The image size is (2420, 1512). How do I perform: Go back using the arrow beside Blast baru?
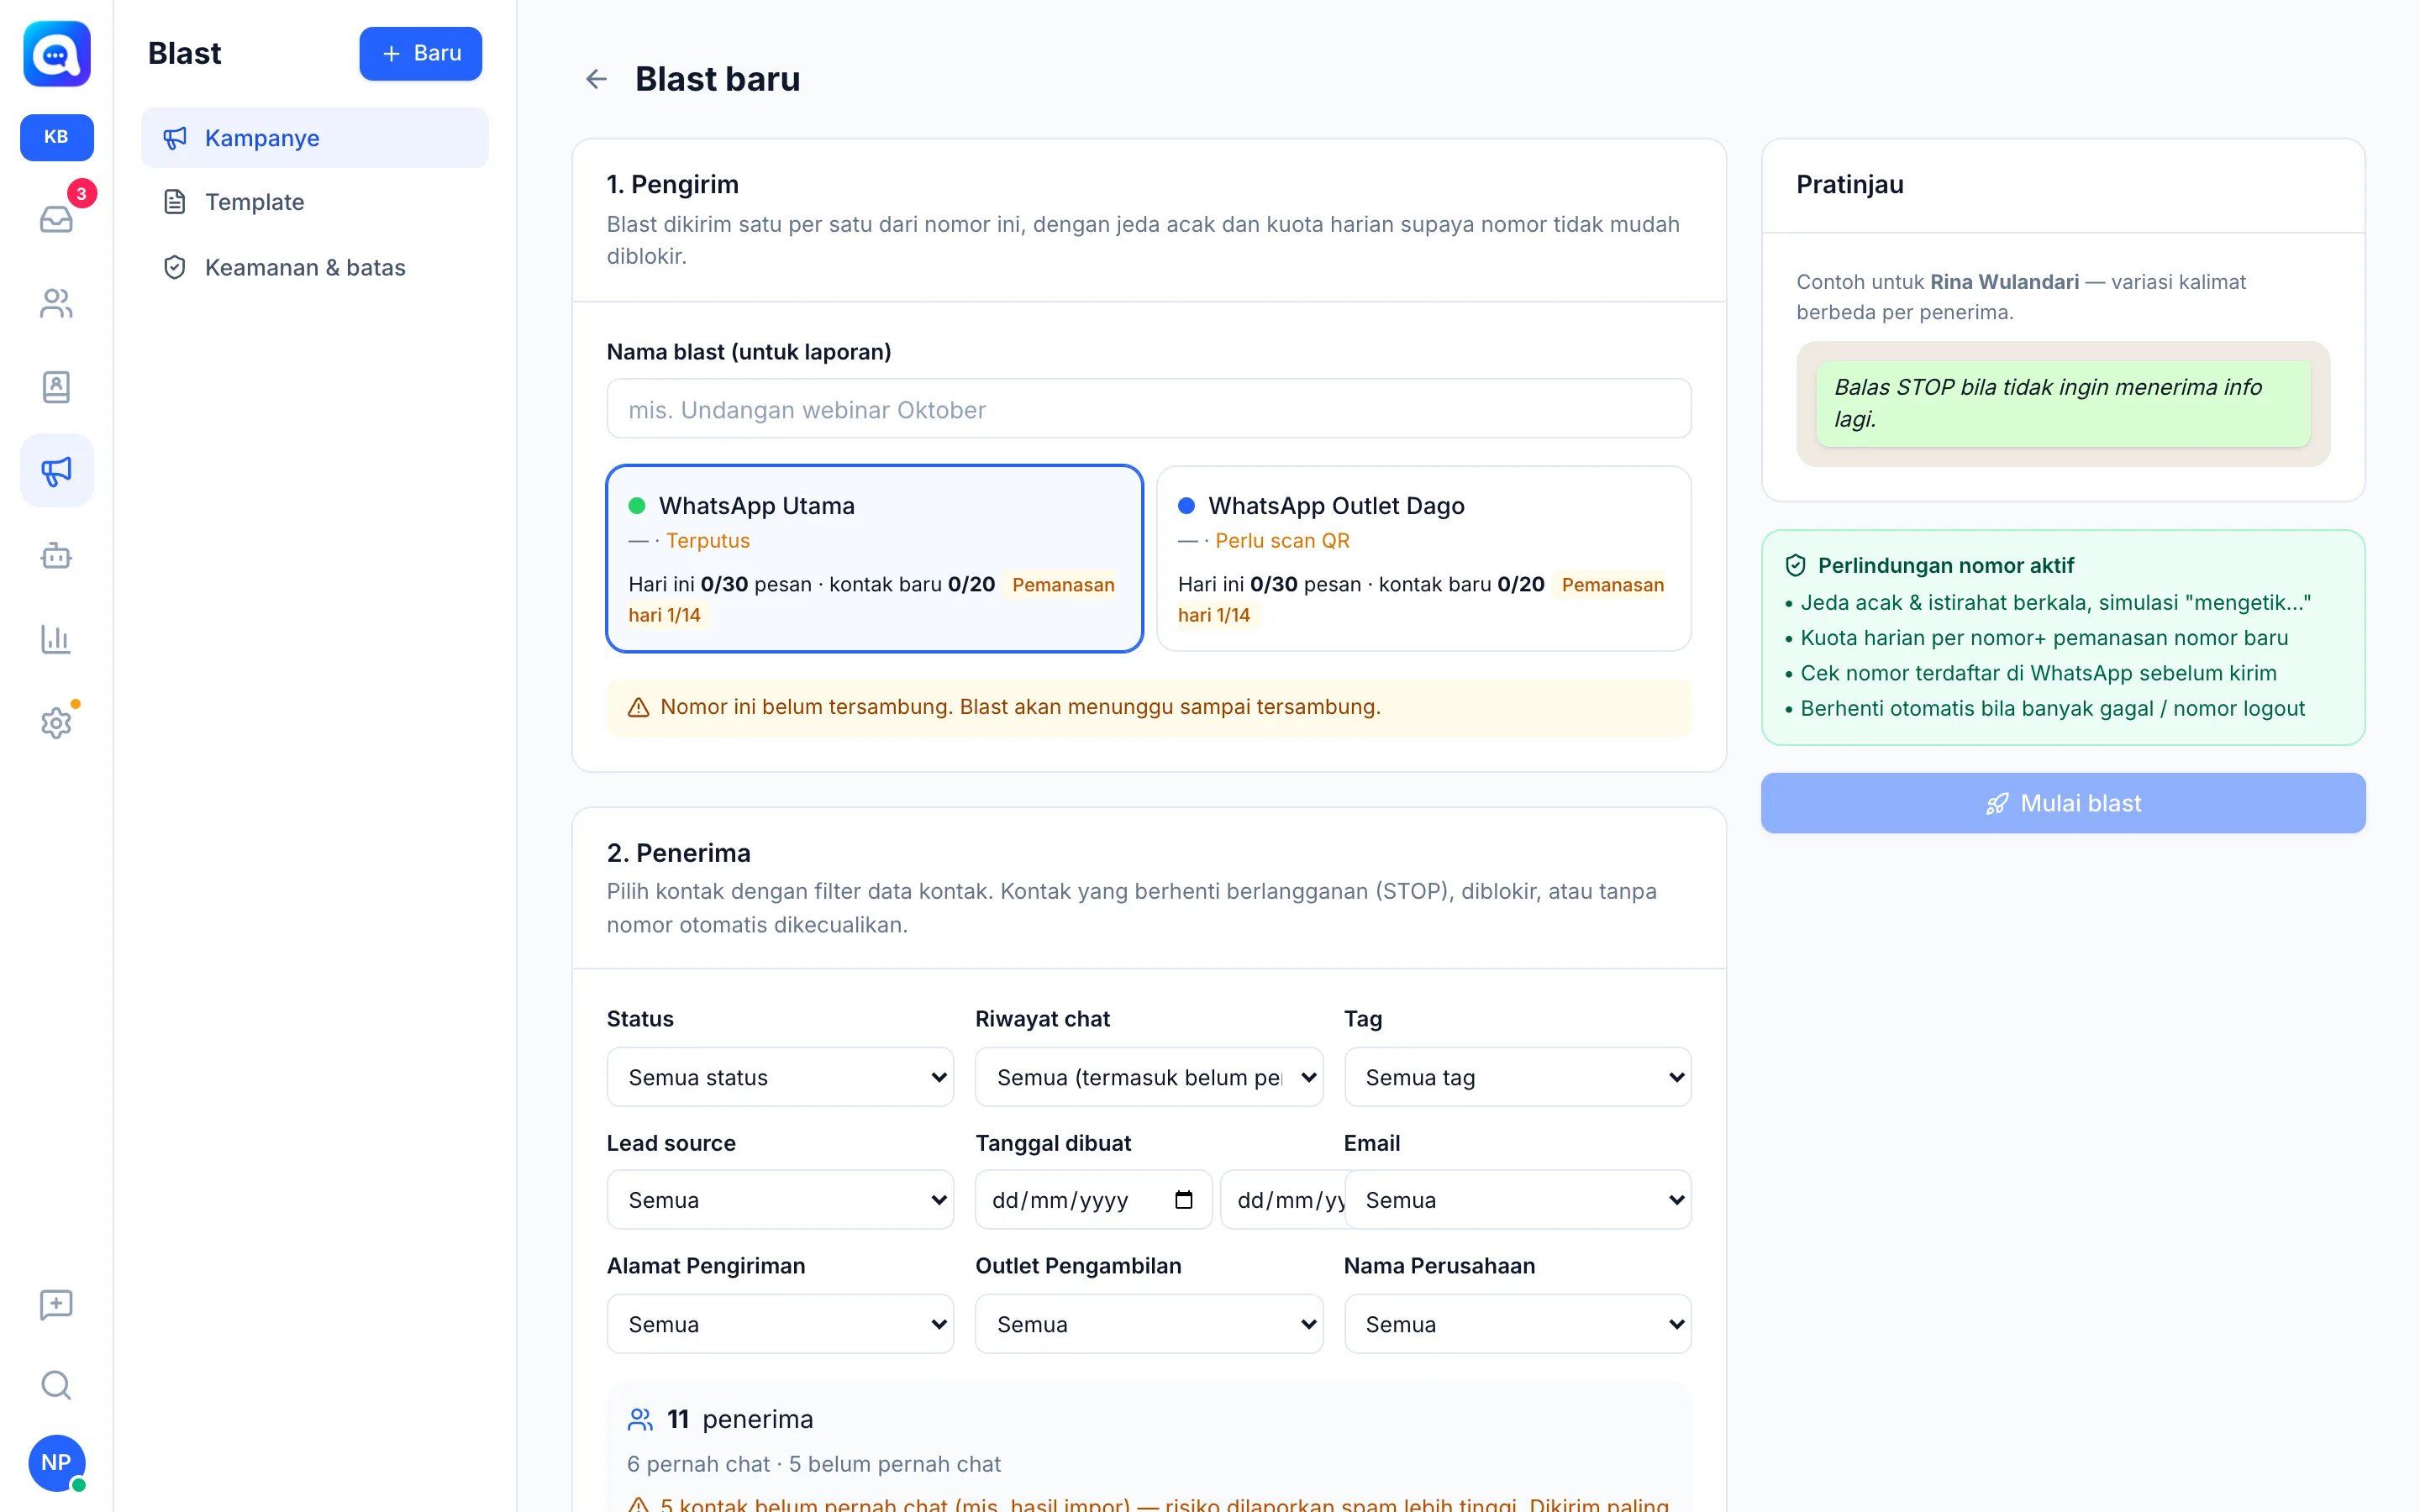(x=596, y=79)
